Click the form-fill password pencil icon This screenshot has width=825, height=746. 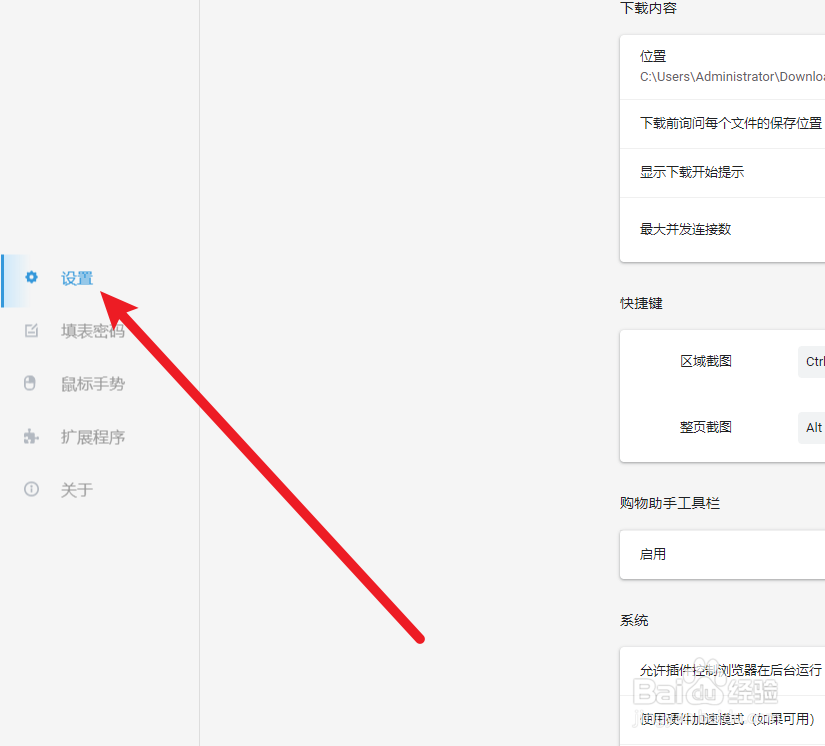30,331
